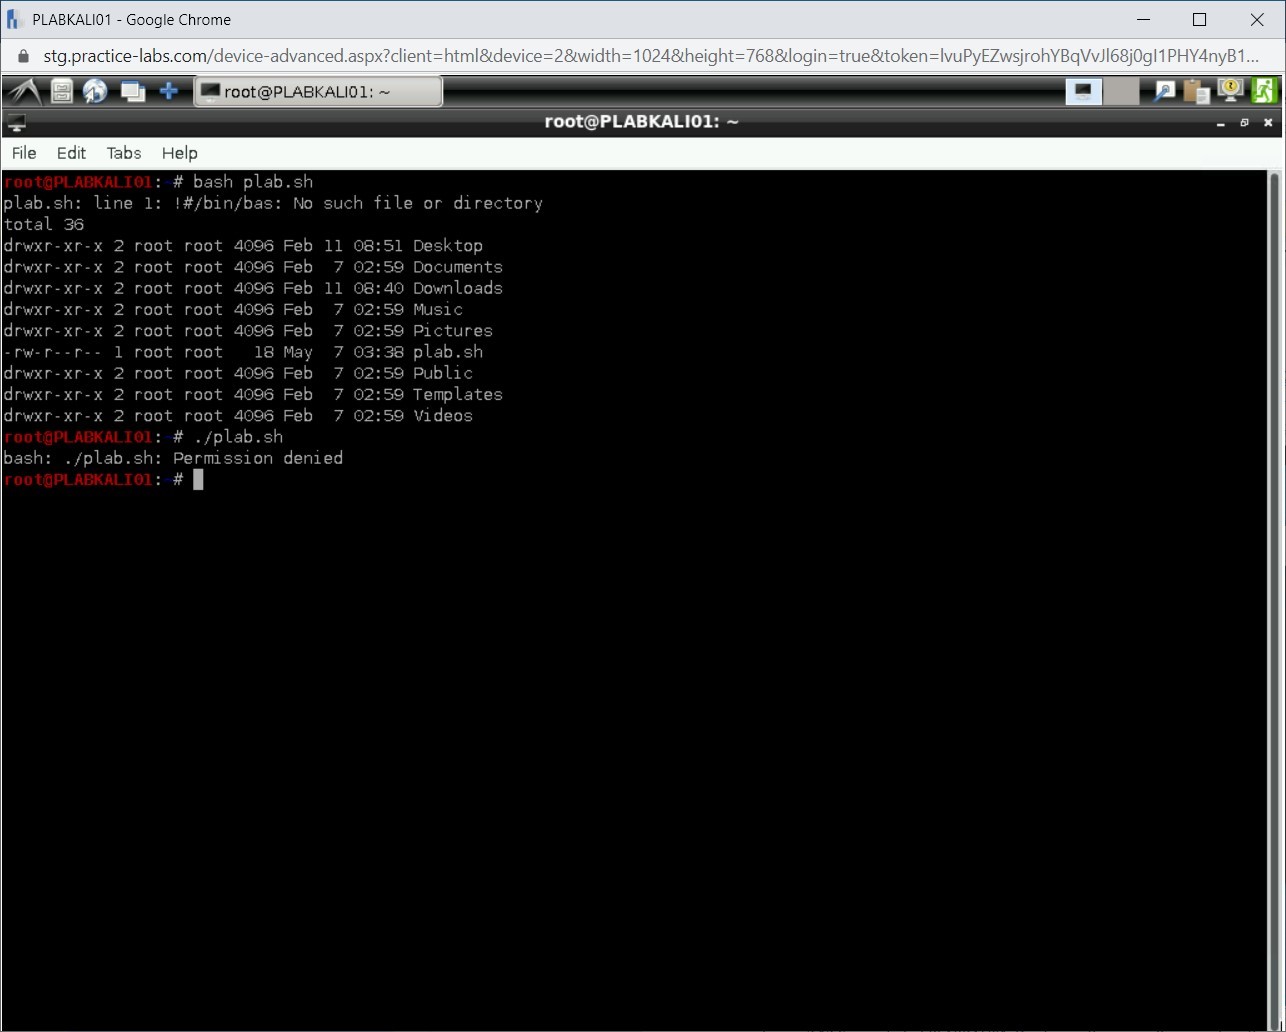Viewport: 1286px width, 1032px height.
Task: Click the terminal window menu icon in titlebar
Action: click(x=16, y=122)
